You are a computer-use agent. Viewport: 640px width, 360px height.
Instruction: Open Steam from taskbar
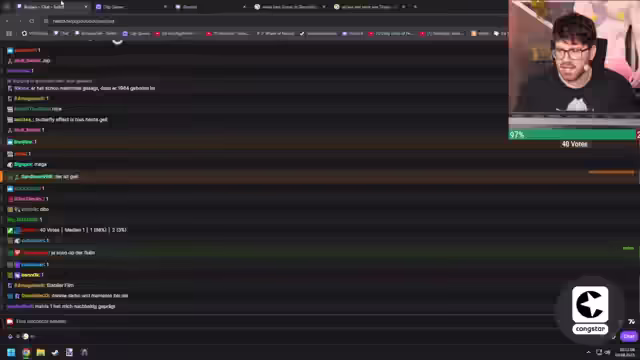[x=55, y=352]
